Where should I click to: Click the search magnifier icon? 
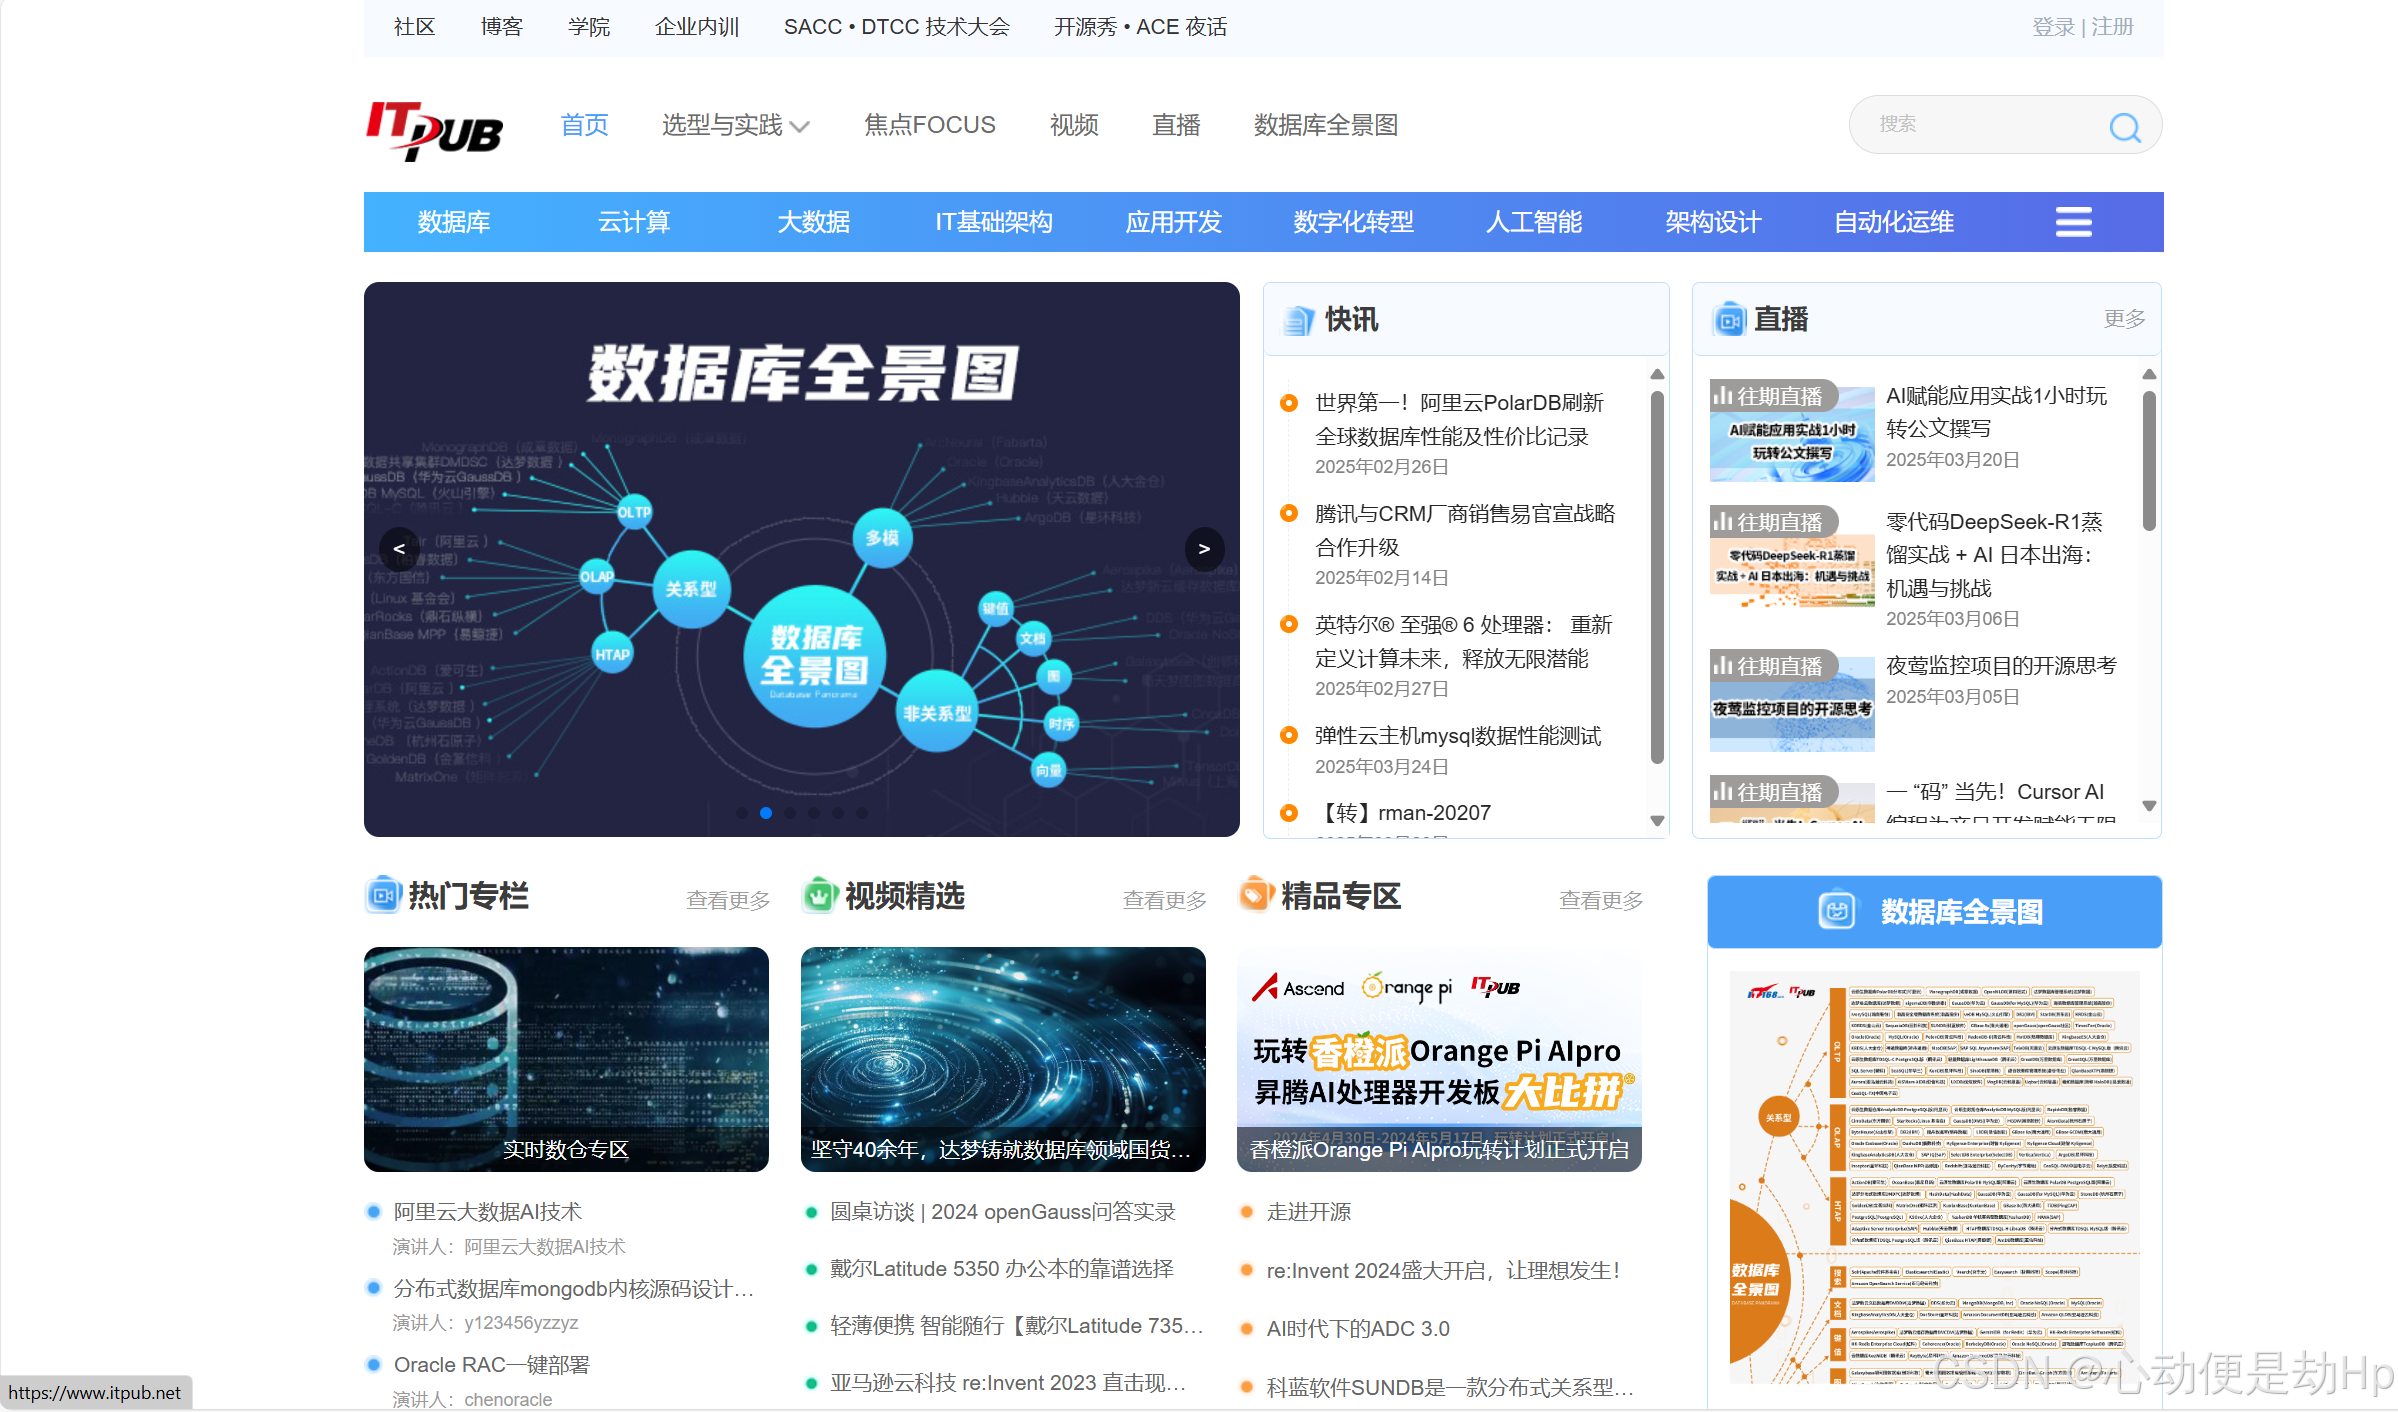point(2124,127)
